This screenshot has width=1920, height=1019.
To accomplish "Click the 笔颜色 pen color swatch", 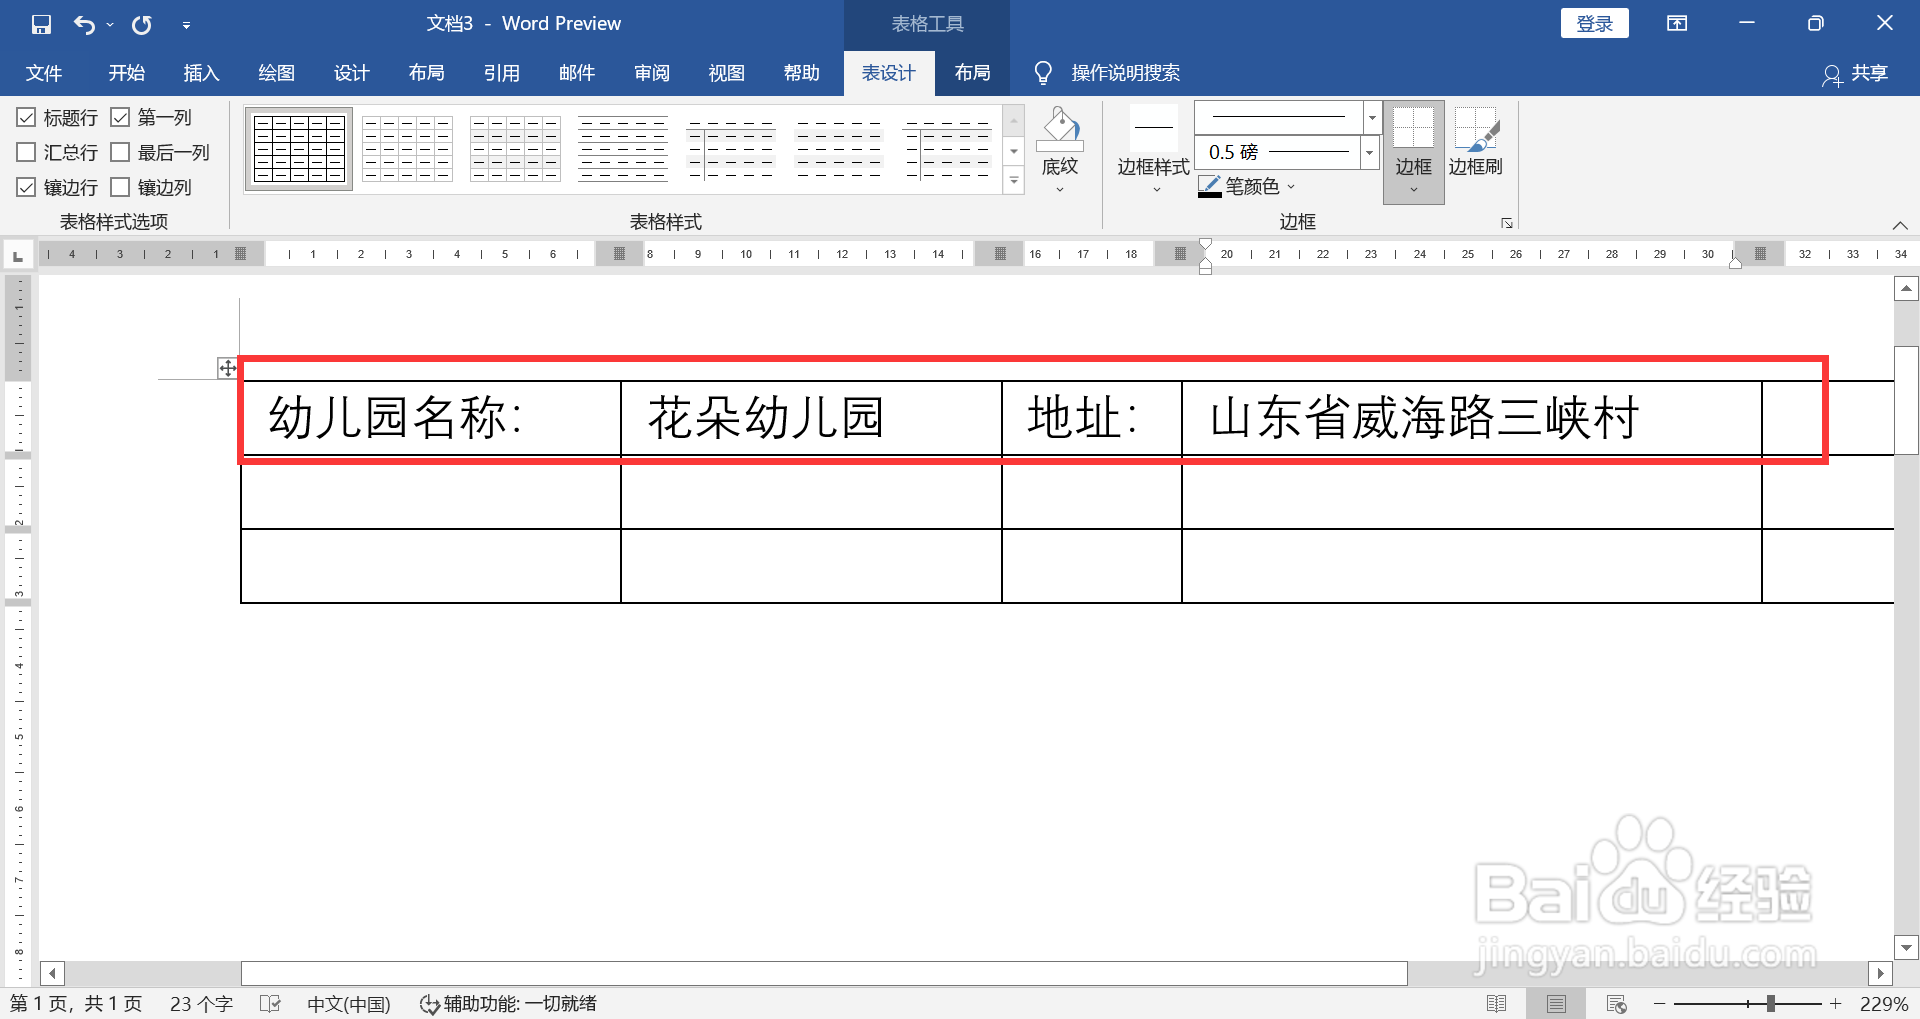I will click(x=1209, y=186).
